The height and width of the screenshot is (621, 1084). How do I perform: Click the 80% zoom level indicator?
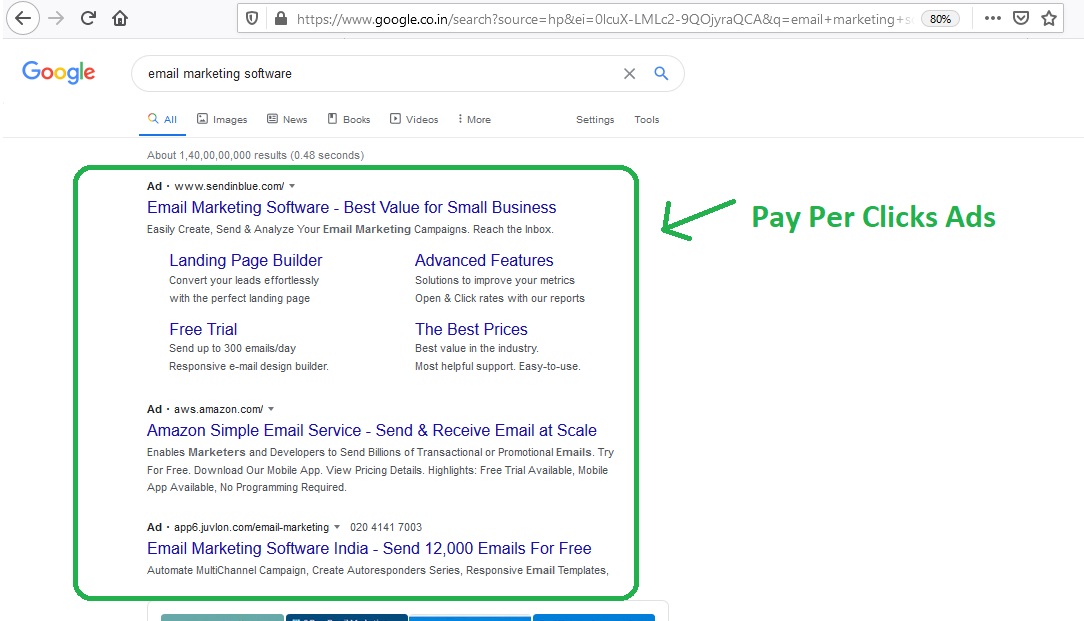point(939,18)
